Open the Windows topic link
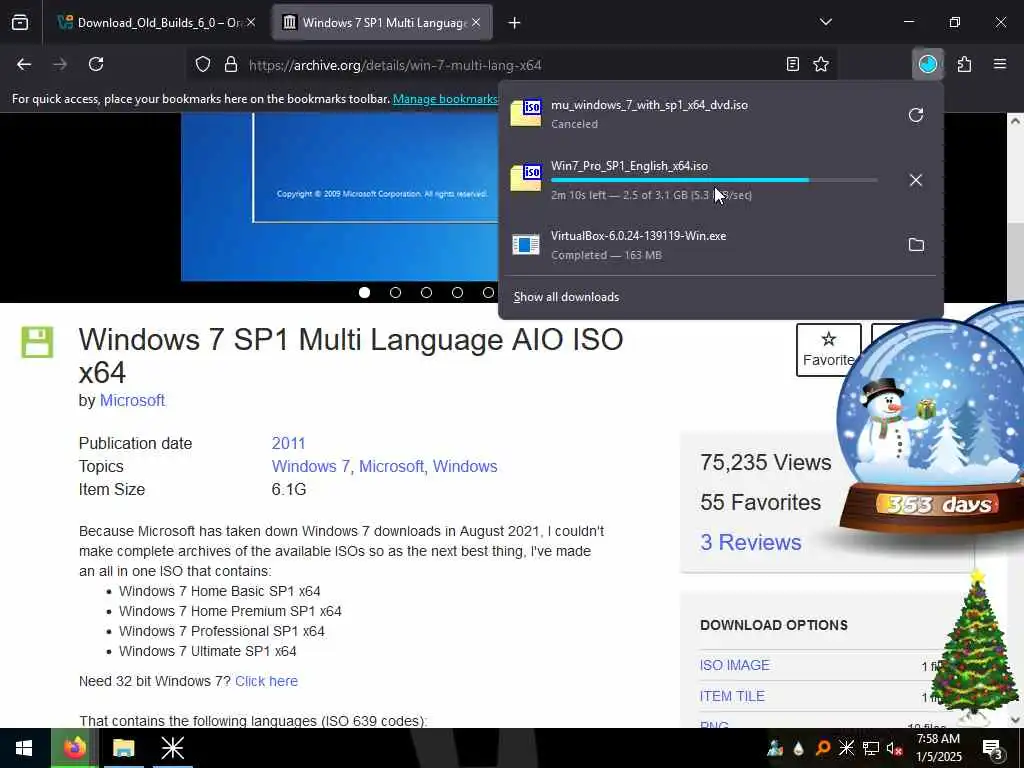The height and width of the screenshot is (768, 1024). pyautogui.click(x=465, y=466)
